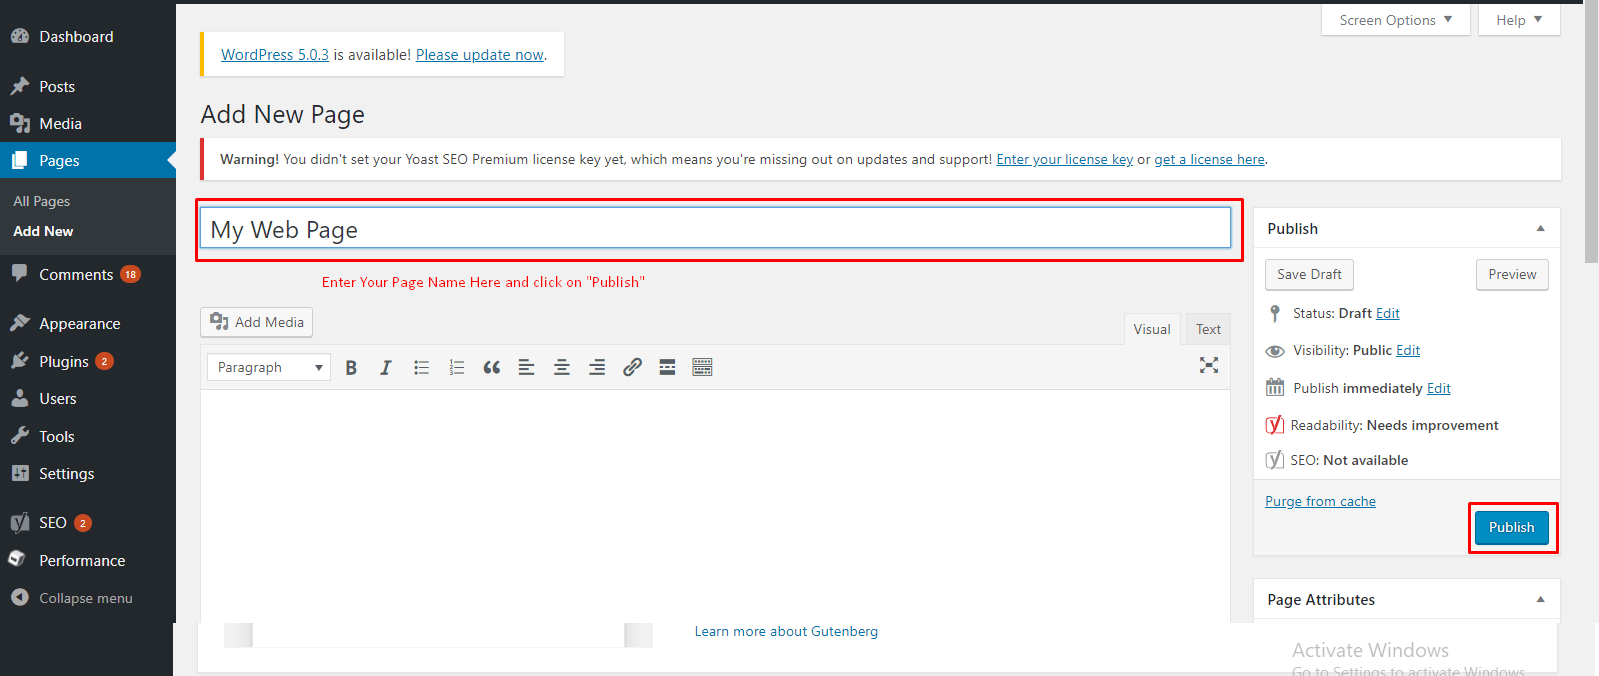Open the Paragraph format dropdown

tap(269, 367)
